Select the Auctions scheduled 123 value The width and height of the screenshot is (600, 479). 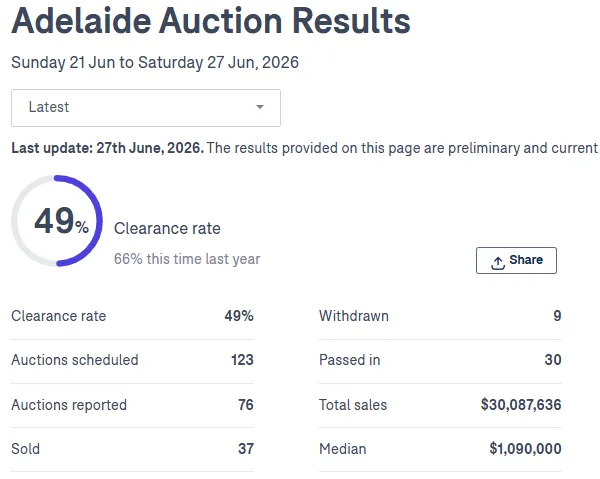[242, 360]
